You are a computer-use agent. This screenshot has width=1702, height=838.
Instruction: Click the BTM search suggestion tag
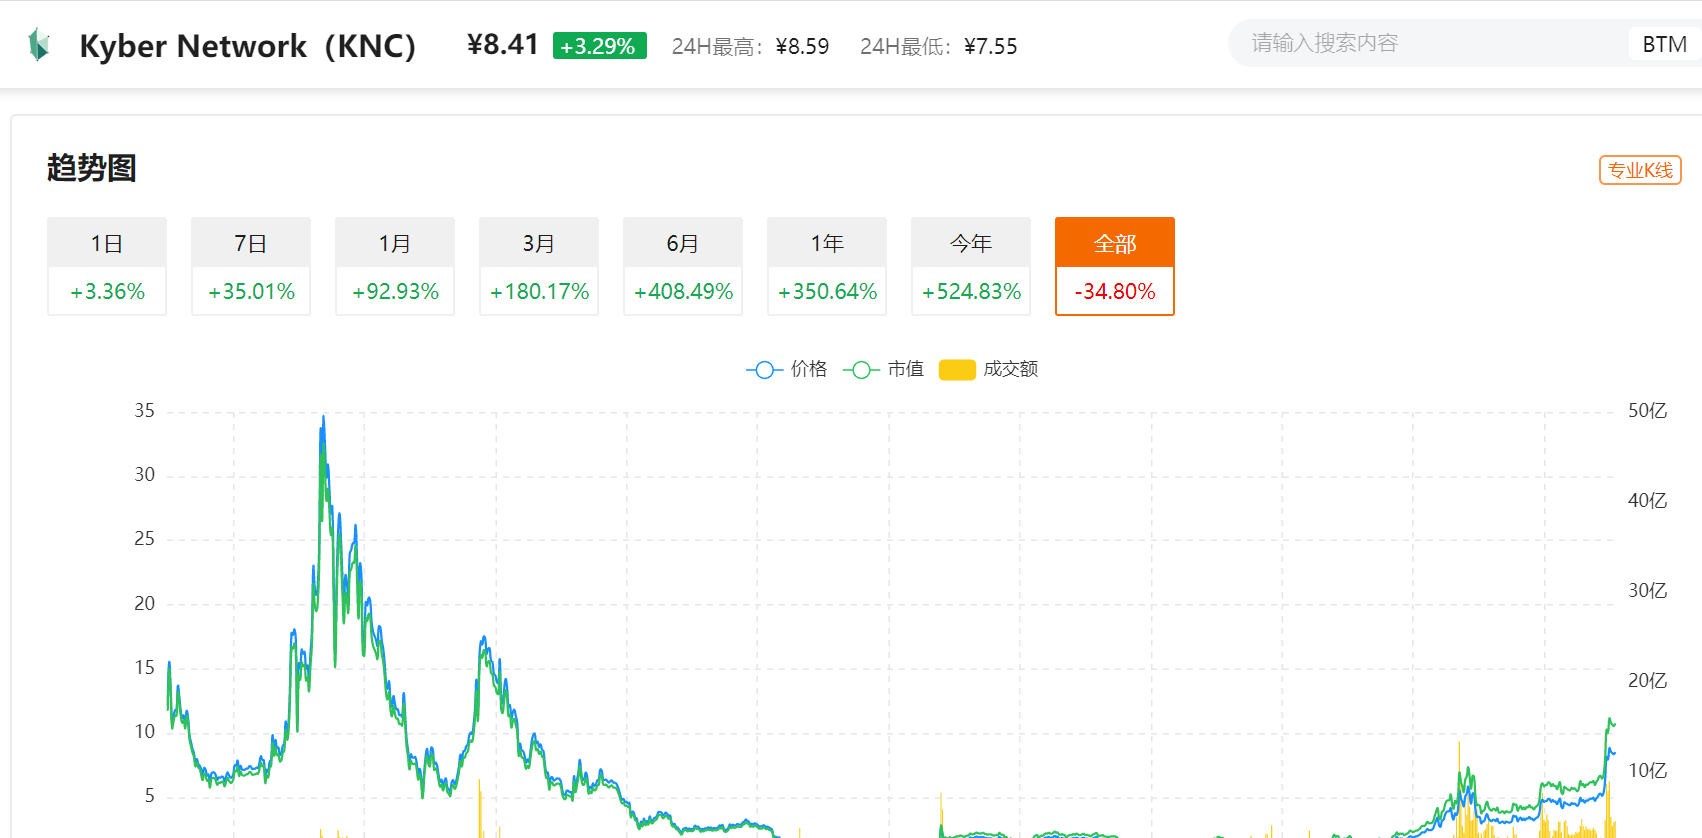click(x=1664, y=44)
